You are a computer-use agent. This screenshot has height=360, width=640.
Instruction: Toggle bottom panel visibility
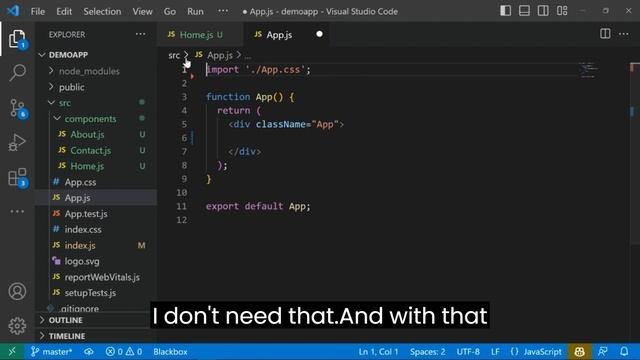(x=524, y=11)
